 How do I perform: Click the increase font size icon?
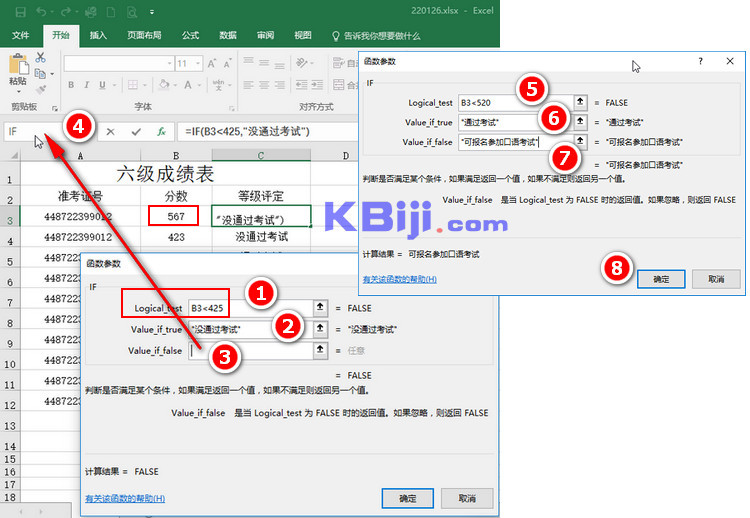pos(211,63)
